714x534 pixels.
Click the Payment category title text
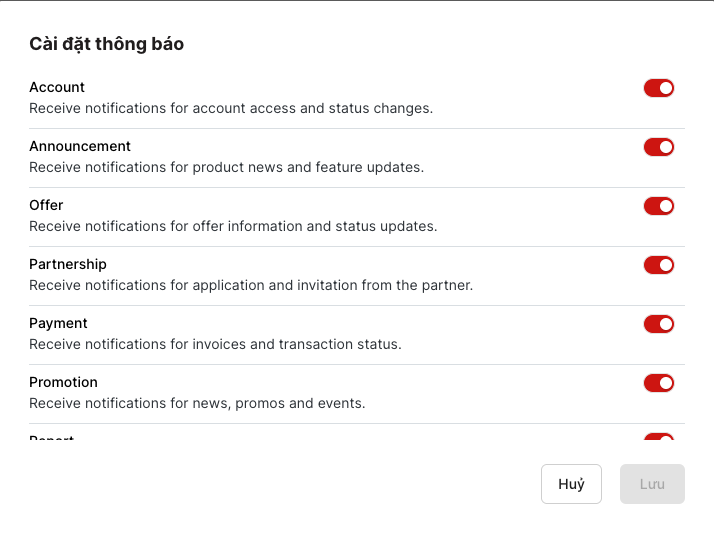58,323
